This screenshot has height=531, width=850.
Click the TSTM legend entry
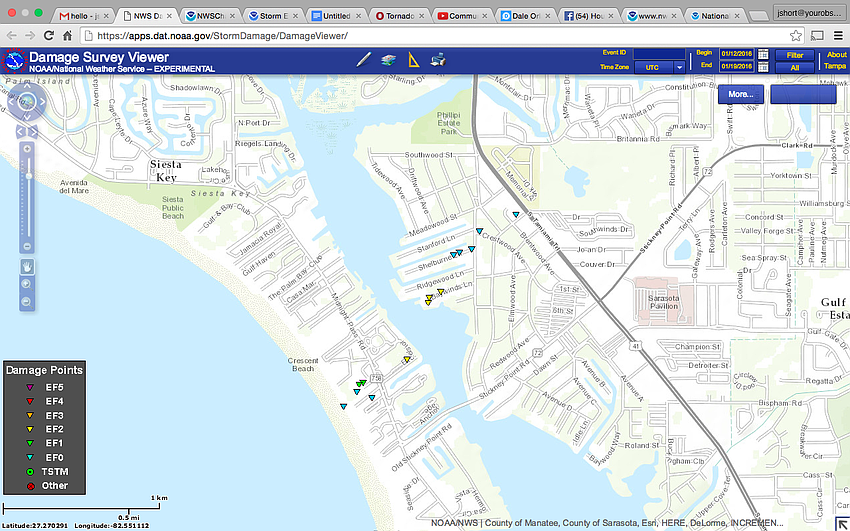(x=47, y=472)
